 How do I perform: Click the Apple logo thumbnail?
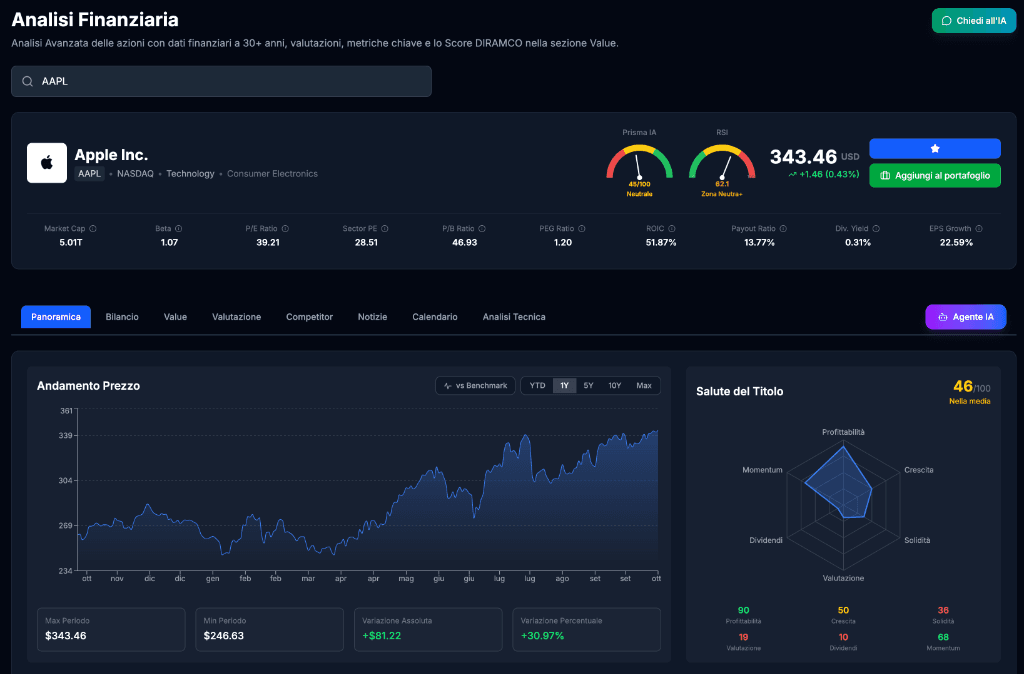[47, 163]
